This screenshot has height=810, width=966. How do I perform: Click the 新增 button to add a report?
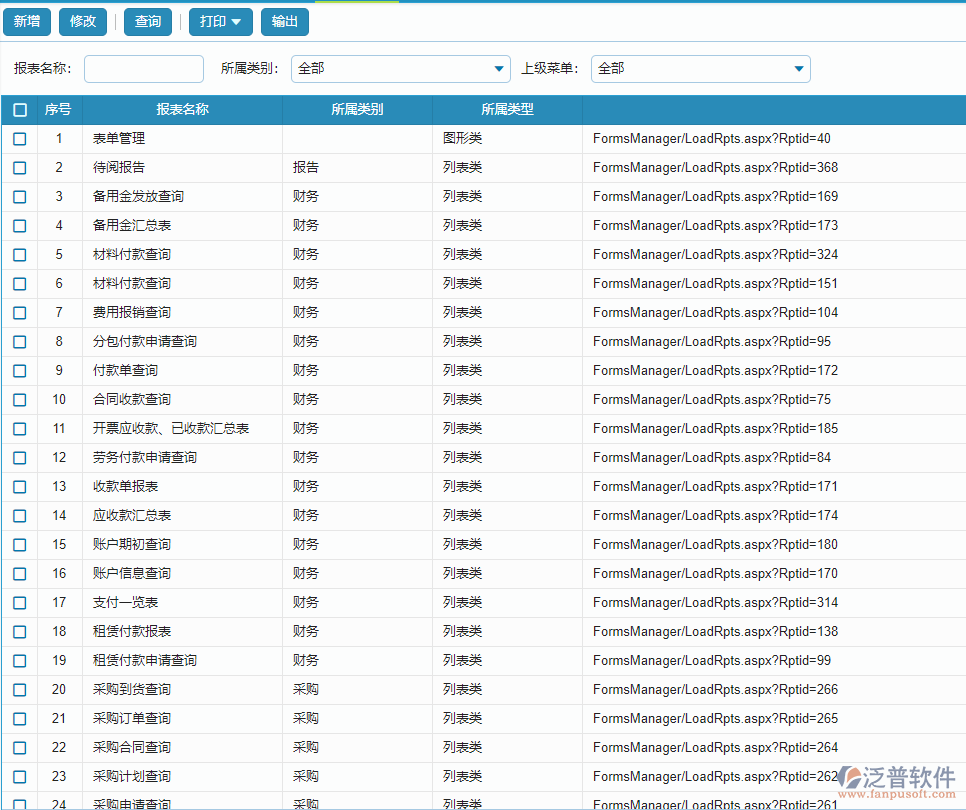(26, 21)
